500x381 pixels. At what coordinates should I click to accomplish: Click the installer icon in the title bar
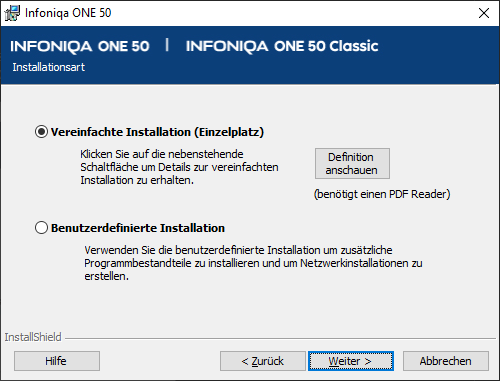point(12,13)
